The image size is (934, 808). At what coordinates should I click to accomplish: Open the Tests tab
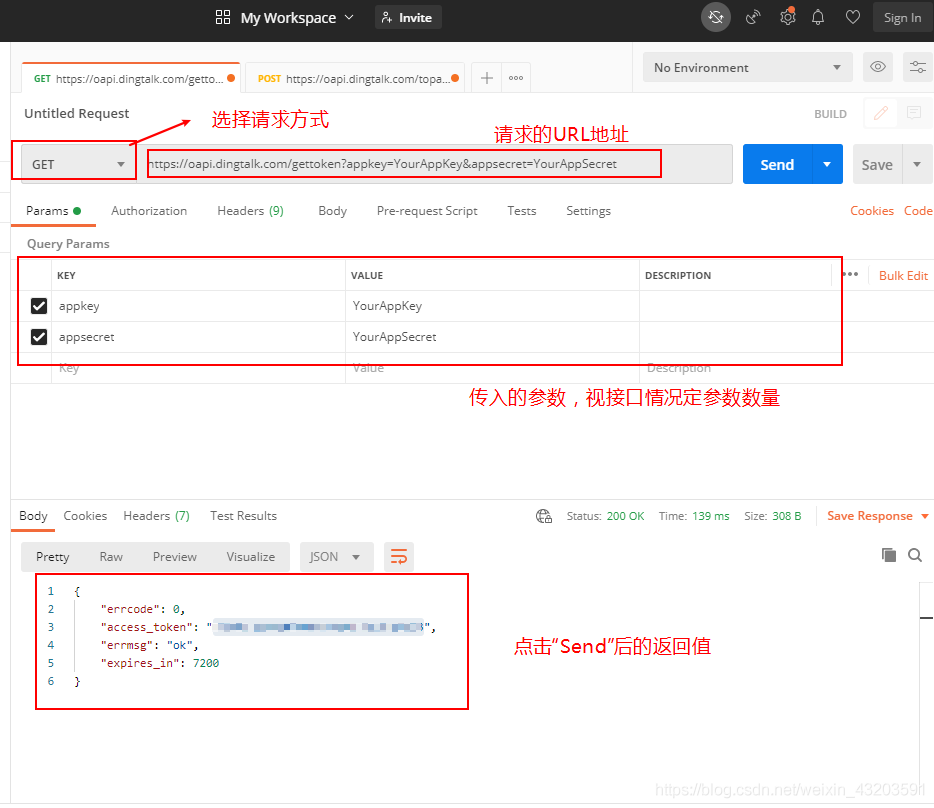click(x=521, y=211)
